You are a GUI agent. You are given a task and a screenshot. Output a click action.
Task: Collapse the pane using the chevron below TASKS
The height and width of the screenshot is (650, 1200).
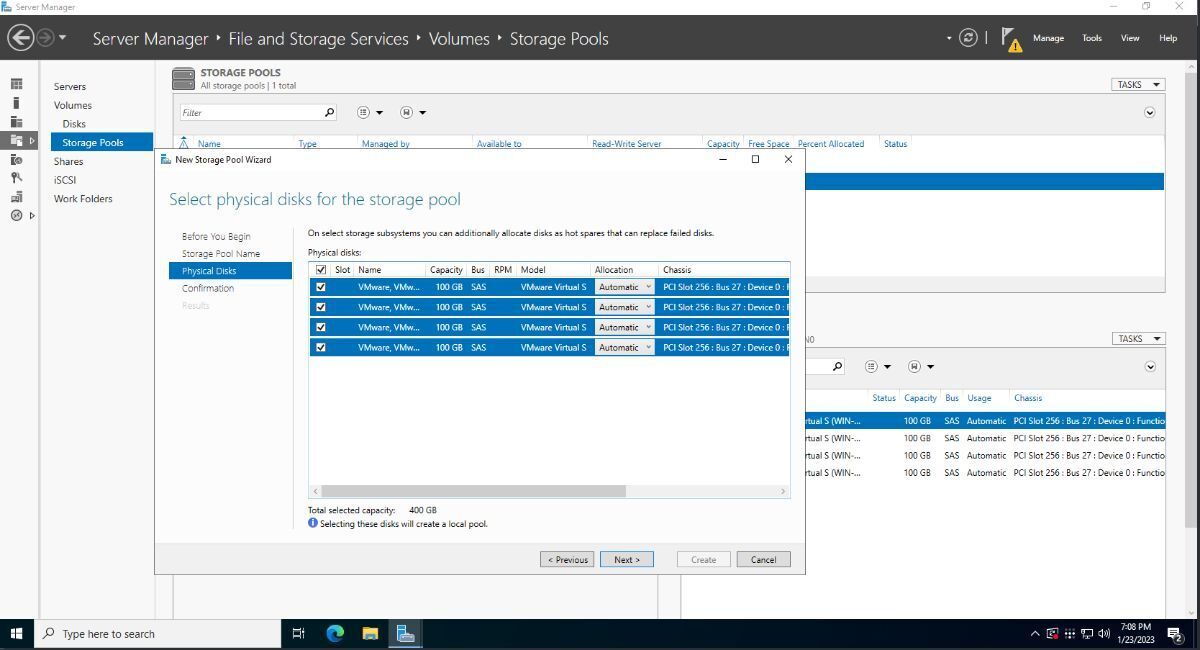(x=1150, y=112)
